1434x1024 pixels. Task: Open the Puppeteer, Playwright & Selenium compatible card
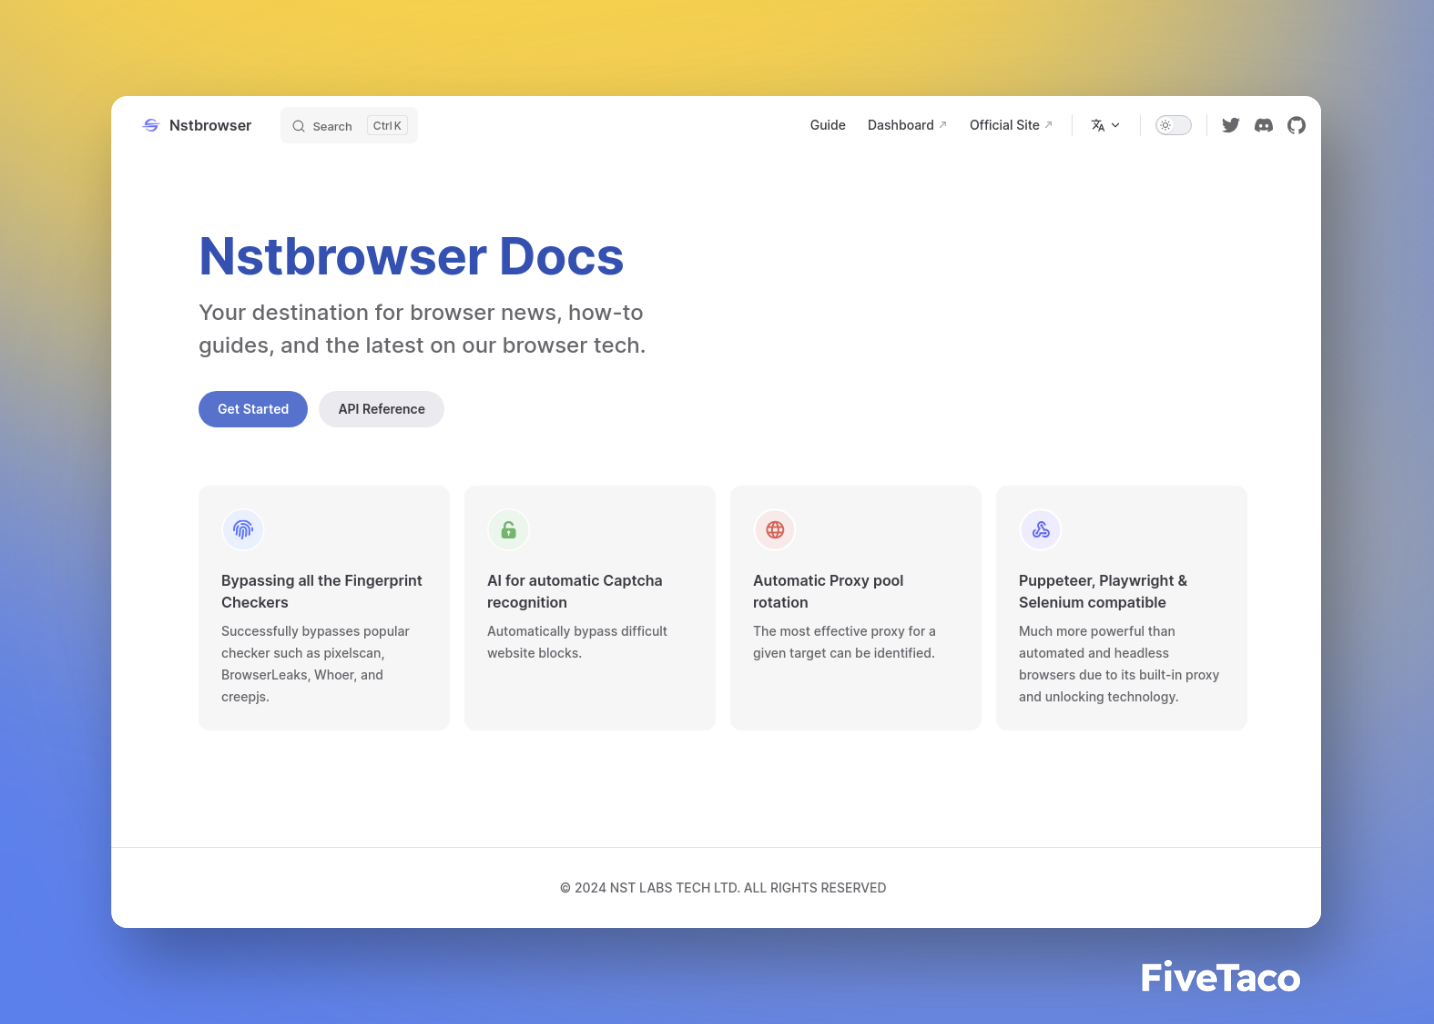point(1122,608)
